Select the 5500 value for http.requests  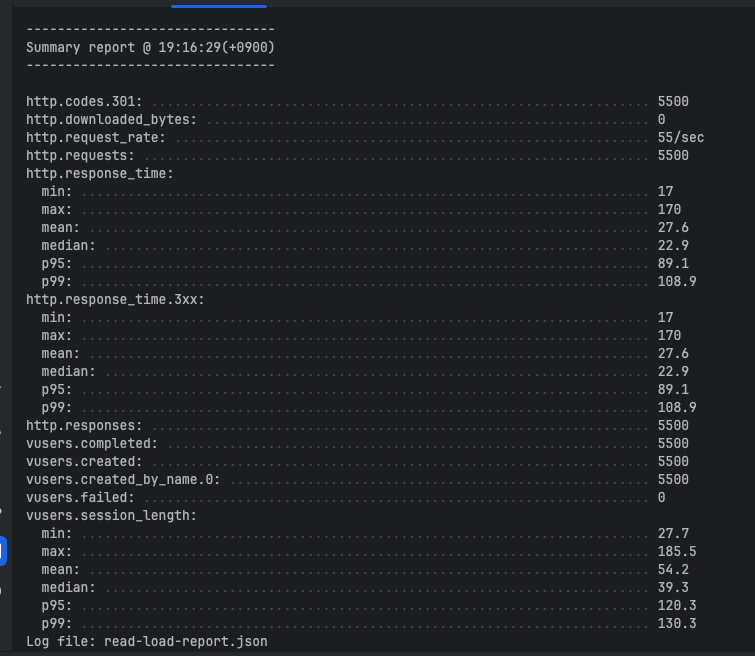[x=673, y=156]
